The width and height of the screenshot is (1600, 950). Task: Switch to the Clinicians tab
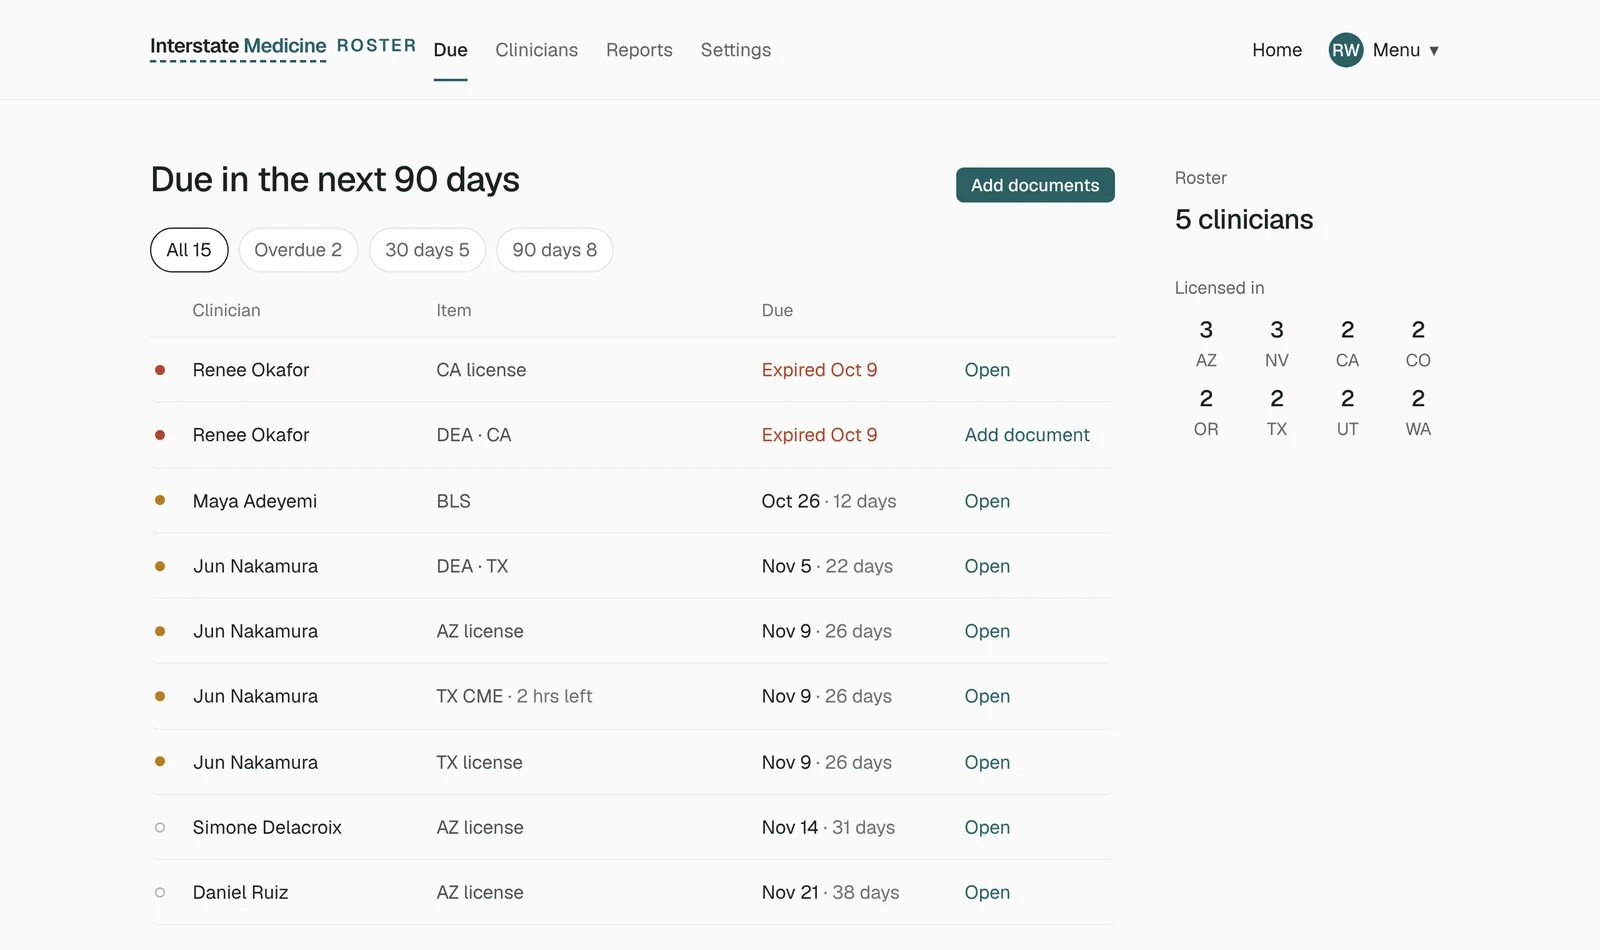[536, 50]
